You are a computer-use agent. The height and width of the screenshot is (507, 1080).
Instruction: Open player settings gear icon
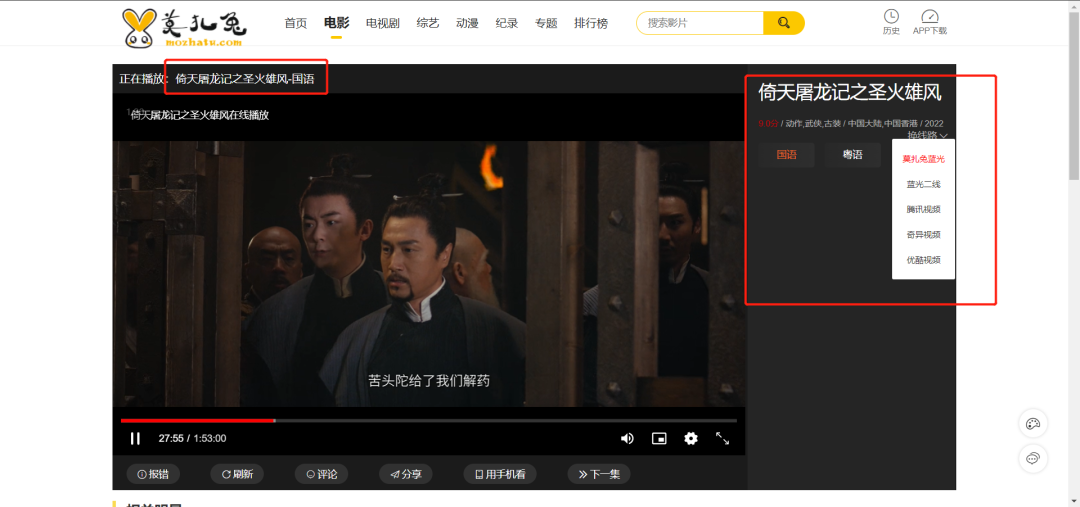click(691, 438)
